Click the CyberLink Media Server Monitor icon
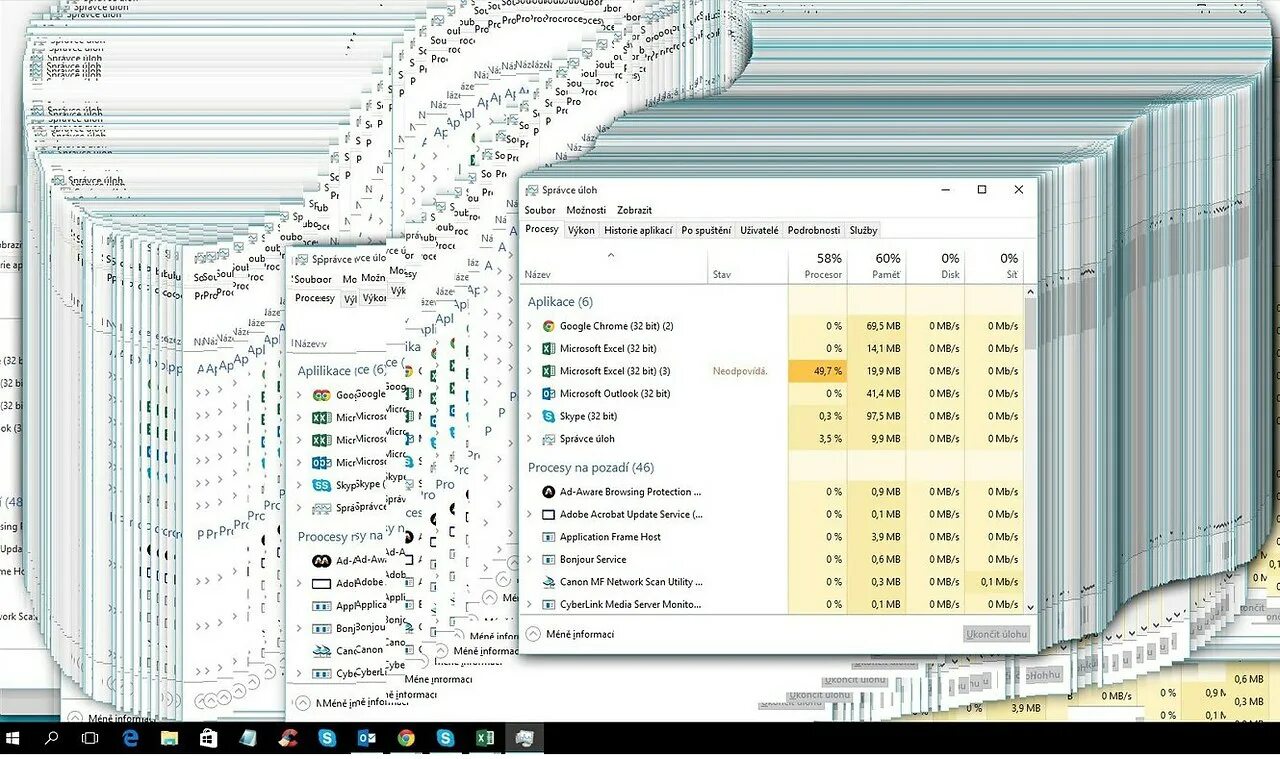The image size is (1280, 759). point(548,604)
